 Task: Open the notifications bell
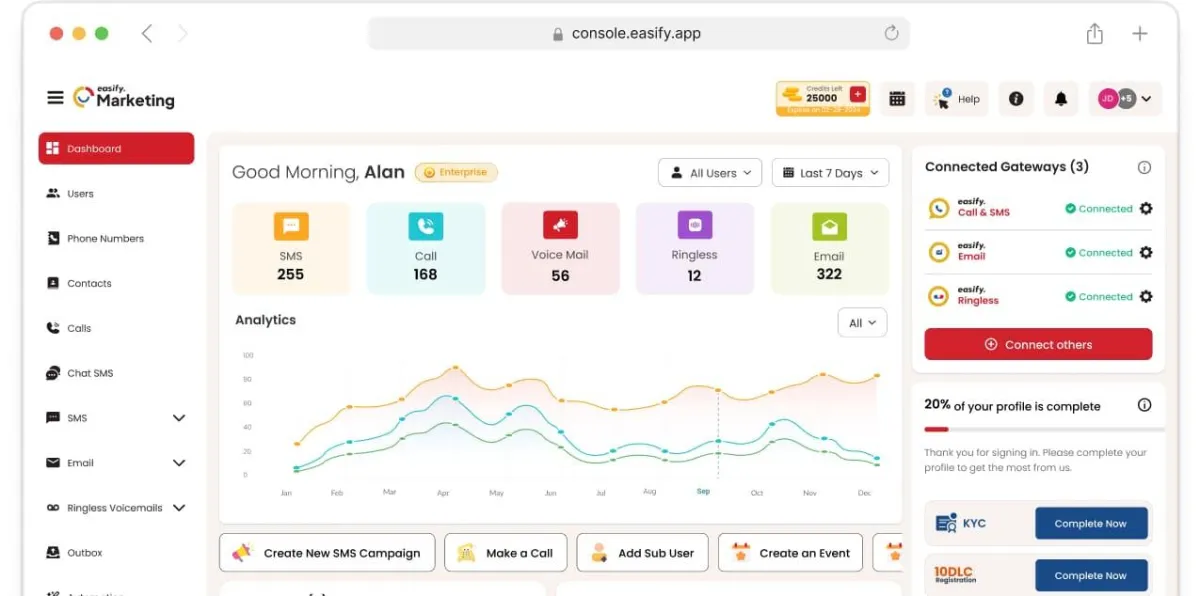(x=1061, y=99)
